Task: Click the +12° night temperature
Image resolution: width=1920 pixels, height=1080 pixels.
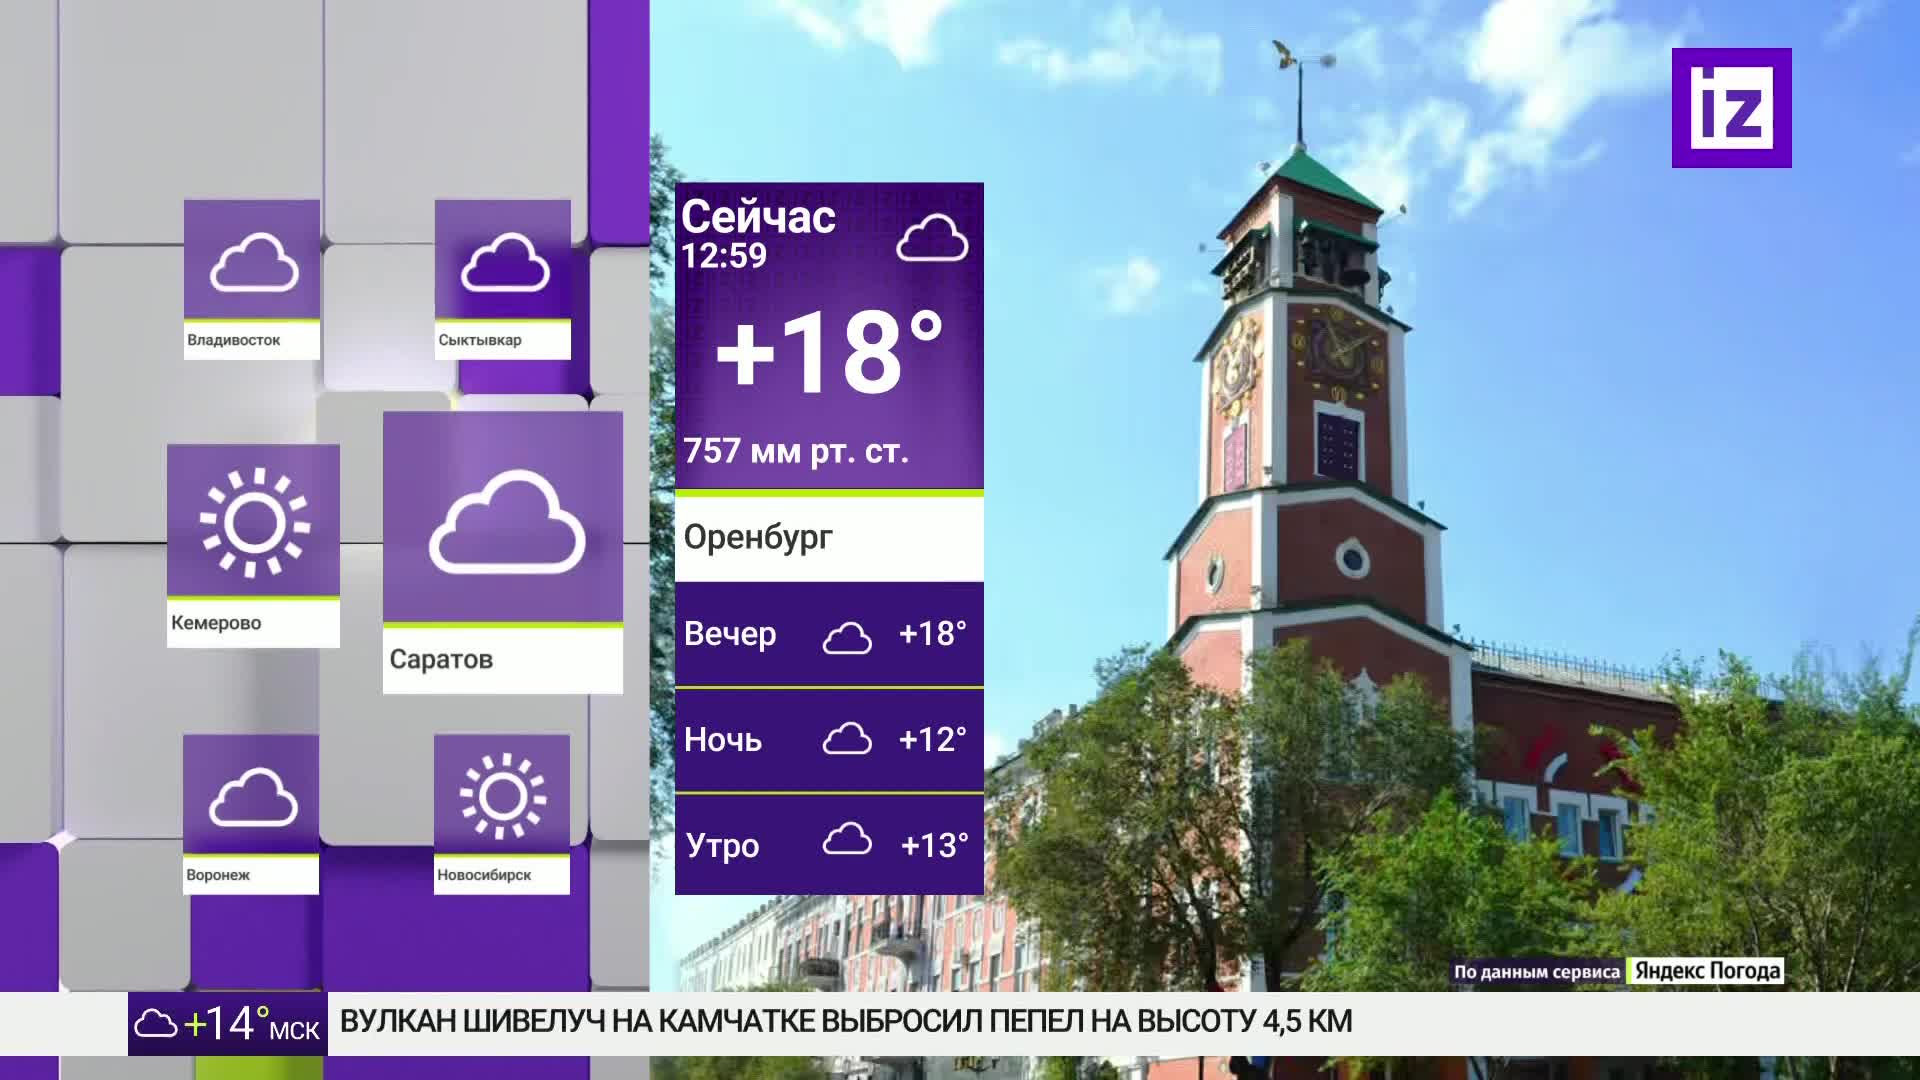Action: pyautogui.click(x=932, y=740)
